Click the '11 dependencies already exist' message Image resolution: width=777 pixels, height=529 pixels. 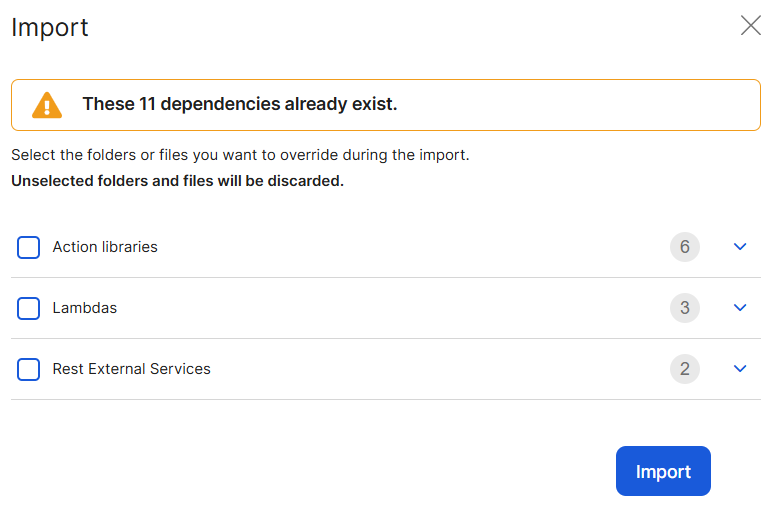(x=240, y=104)
